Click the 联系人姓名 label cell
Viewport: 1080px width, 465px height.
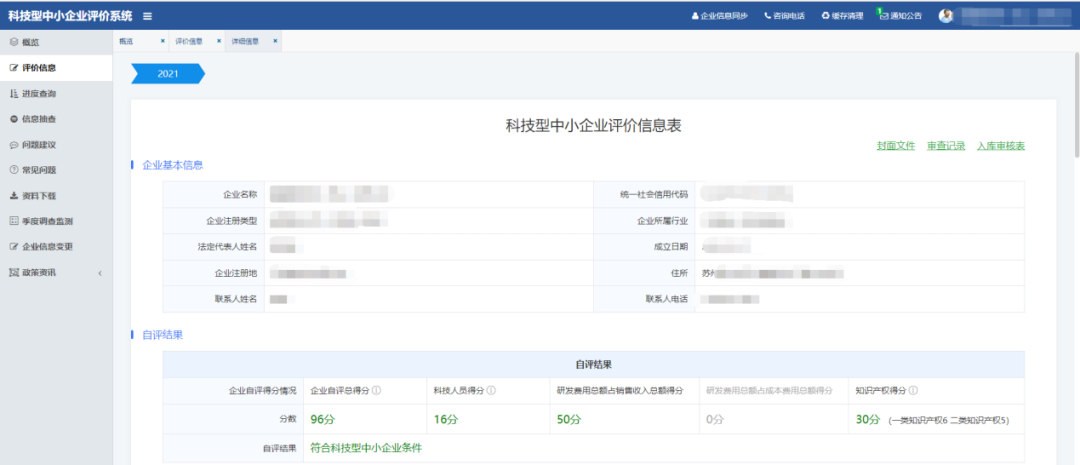(214, 299)
